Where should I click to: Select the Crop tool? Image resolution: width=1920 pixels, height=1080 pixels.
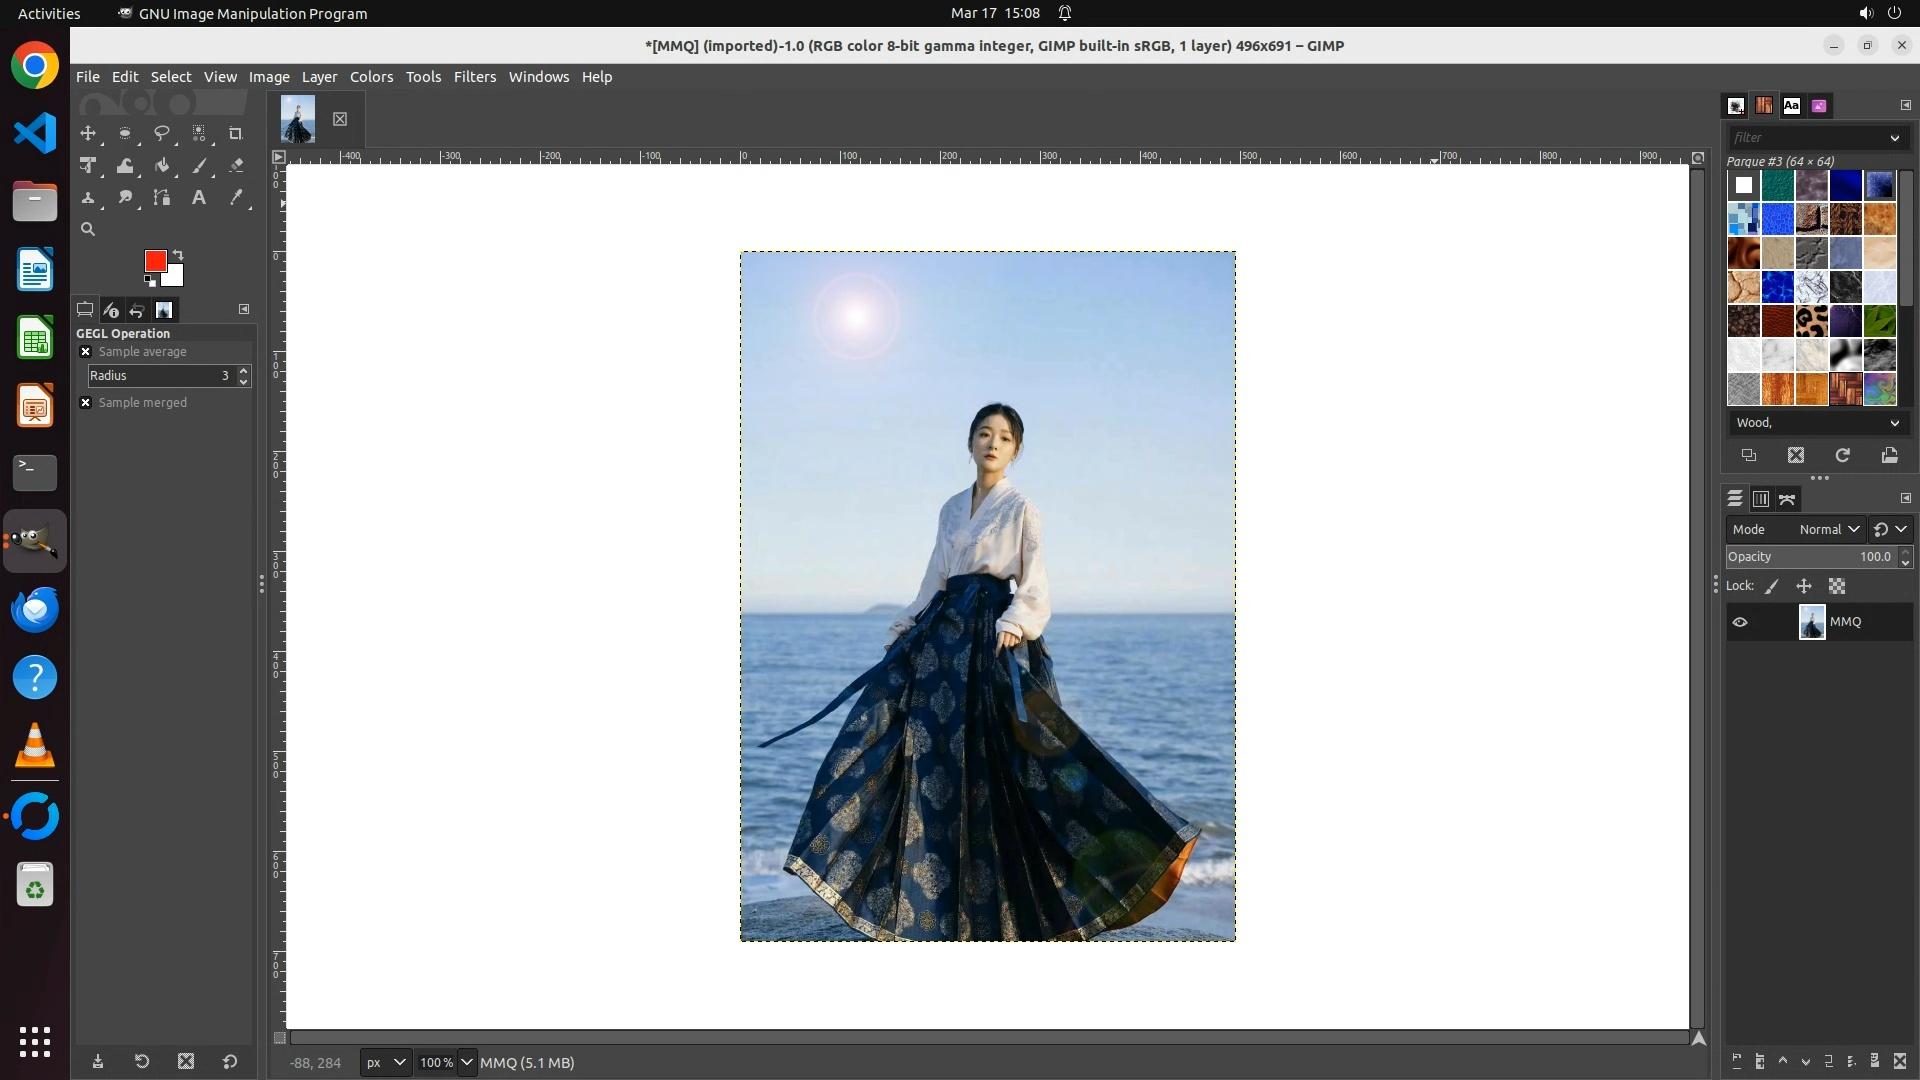[236, 133]
